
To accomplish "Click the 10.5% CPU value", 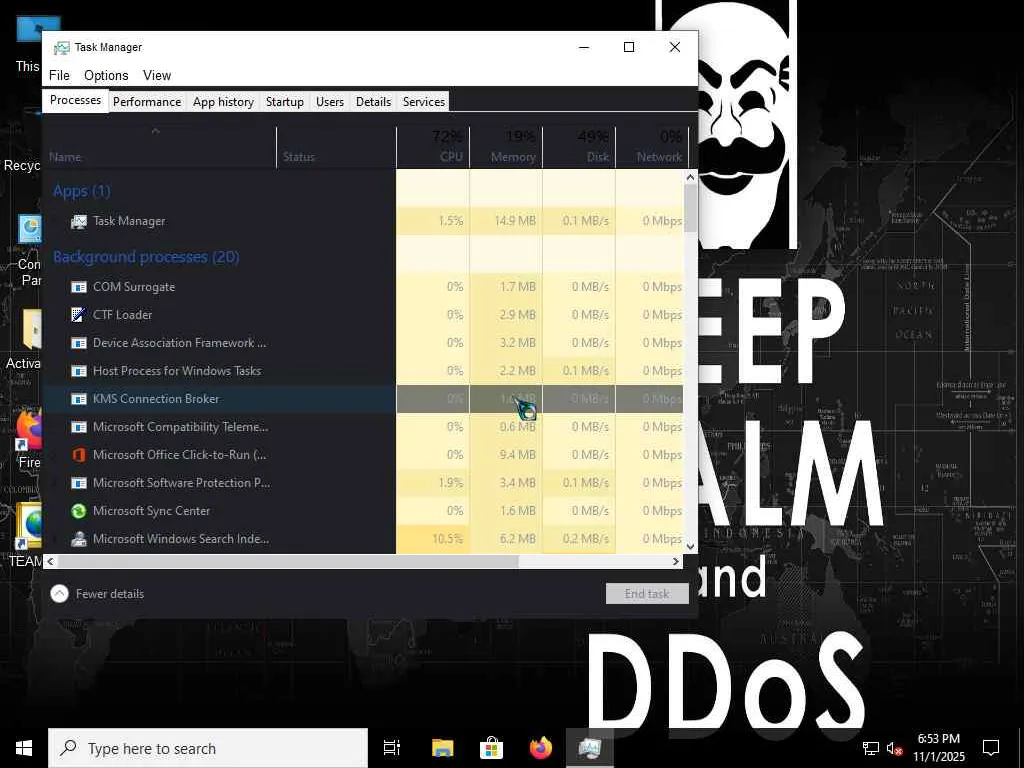I will click(x=447, y=539).
